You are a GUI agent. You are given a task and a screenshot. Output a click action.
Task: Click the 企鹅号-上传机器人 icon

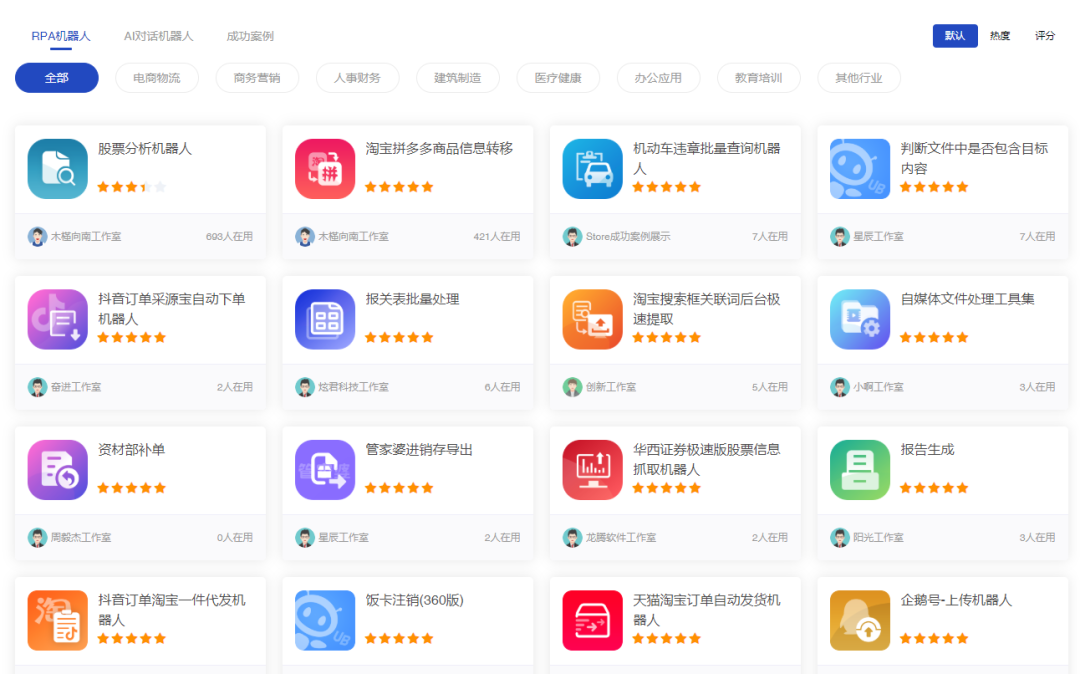860,620
